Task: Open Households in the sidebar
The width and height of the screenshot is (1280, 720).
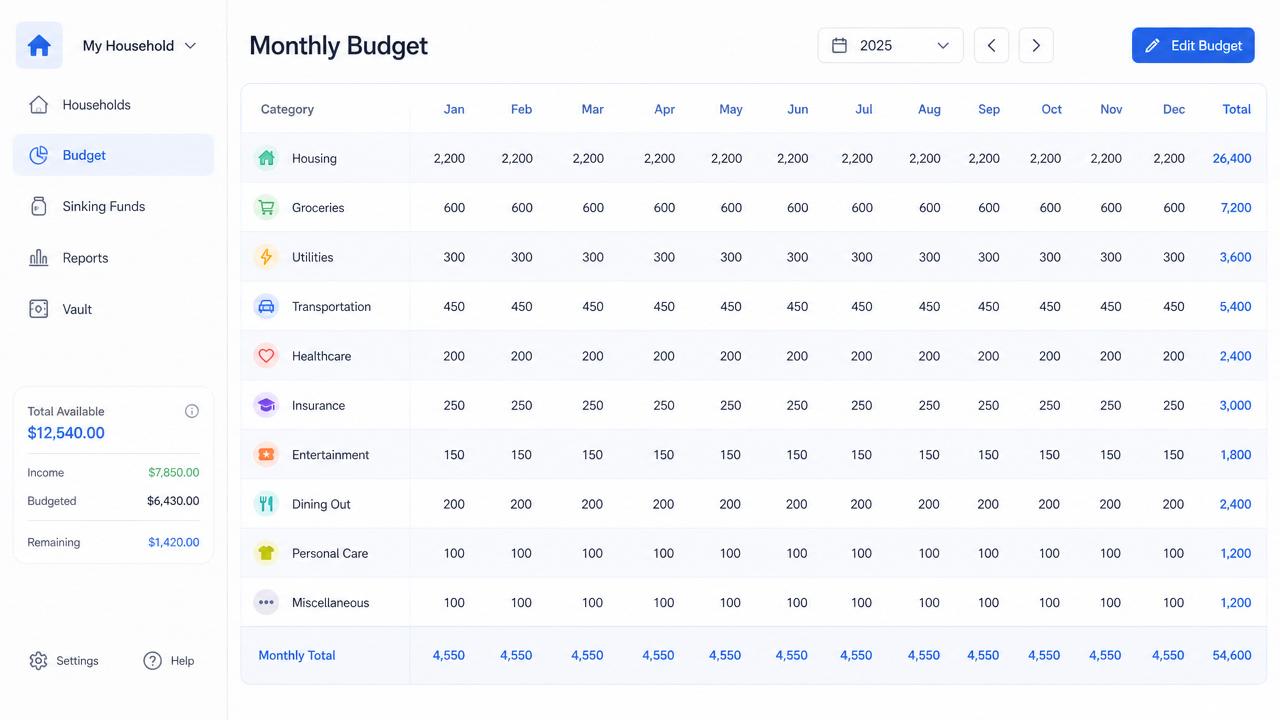Action: [x=113, y=105]
